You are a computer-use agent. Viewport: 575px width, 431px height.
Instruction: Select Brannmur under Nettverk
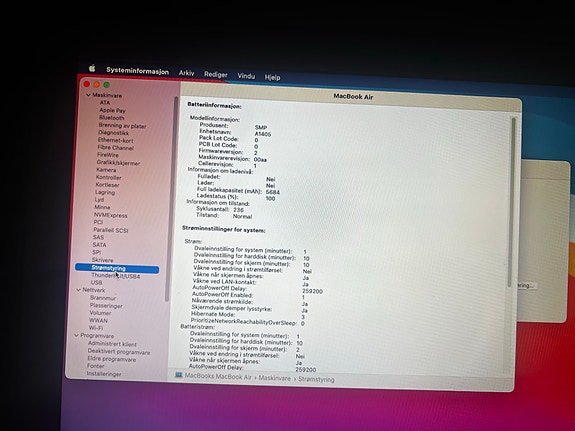pyautogui.click(x=103, y=298)
